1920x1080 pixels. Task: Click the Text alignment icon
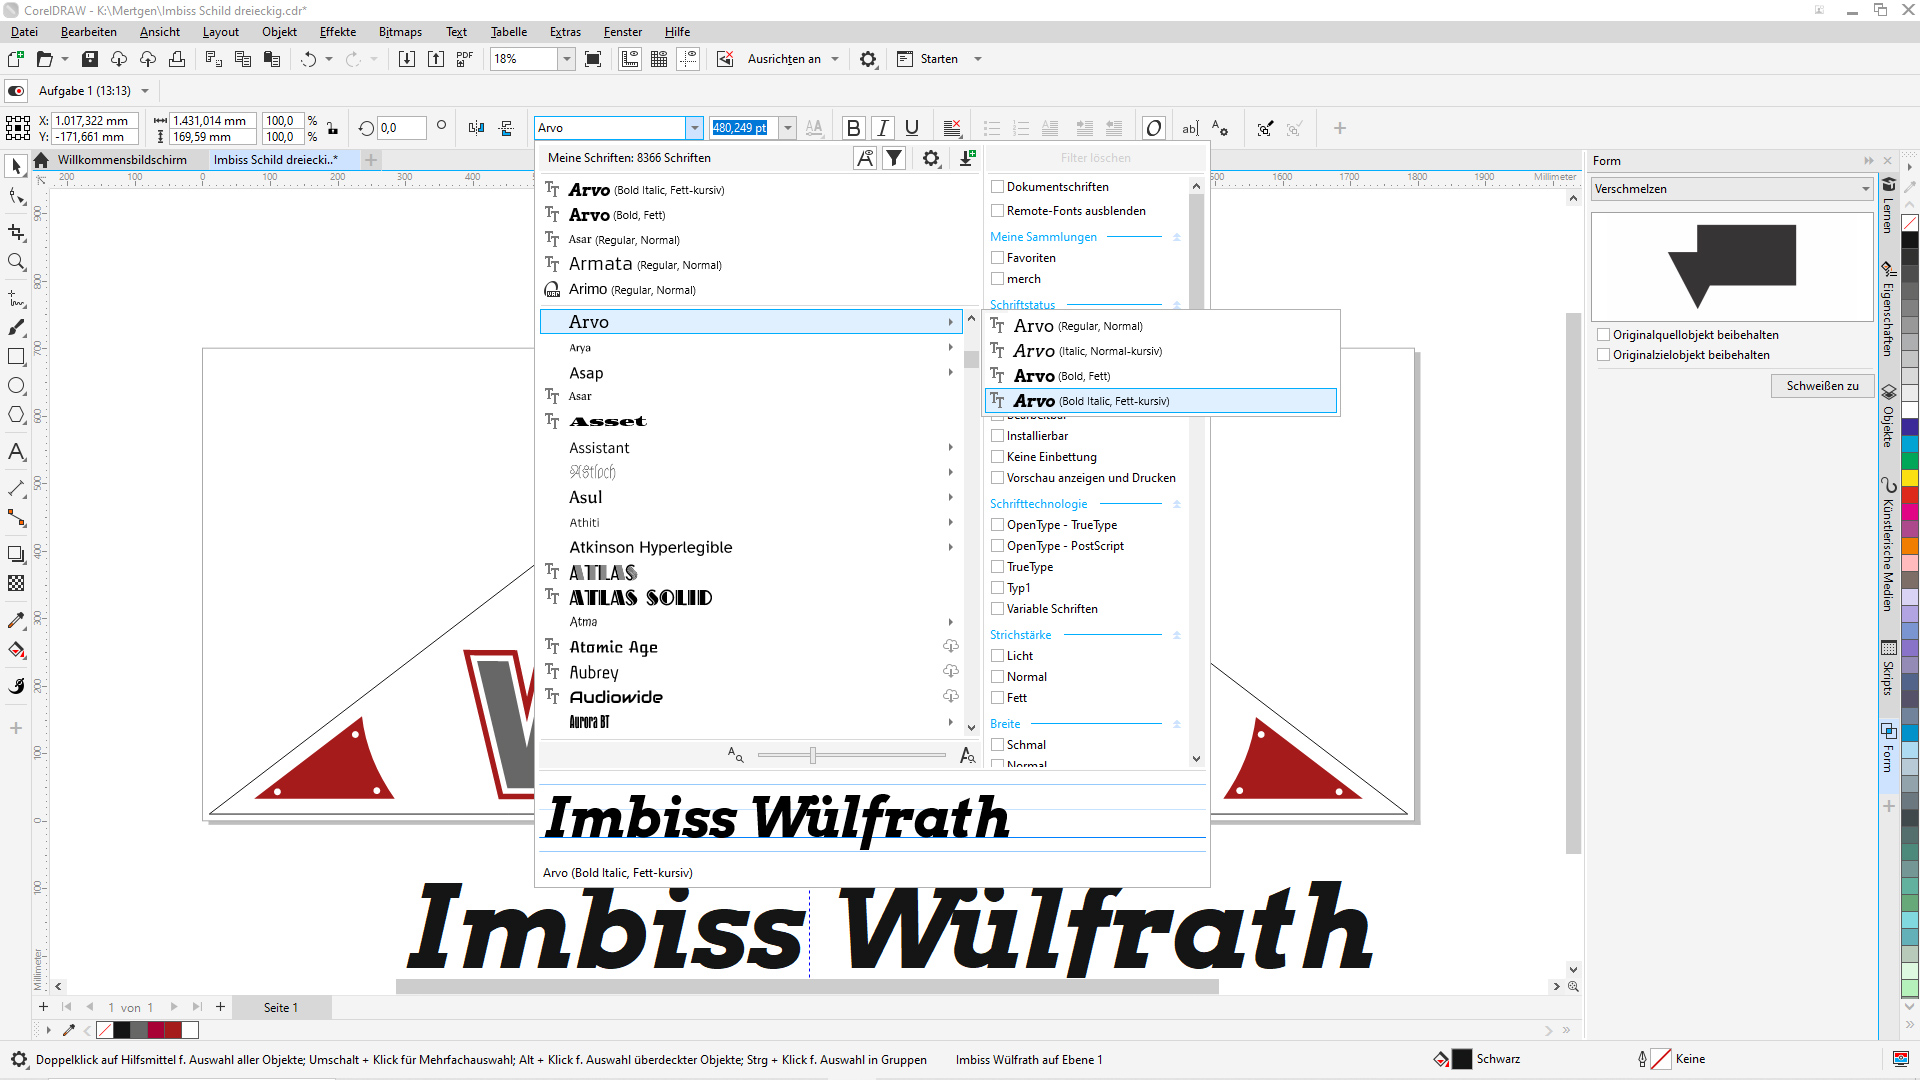pyautogui.click(x=952, y=128)
